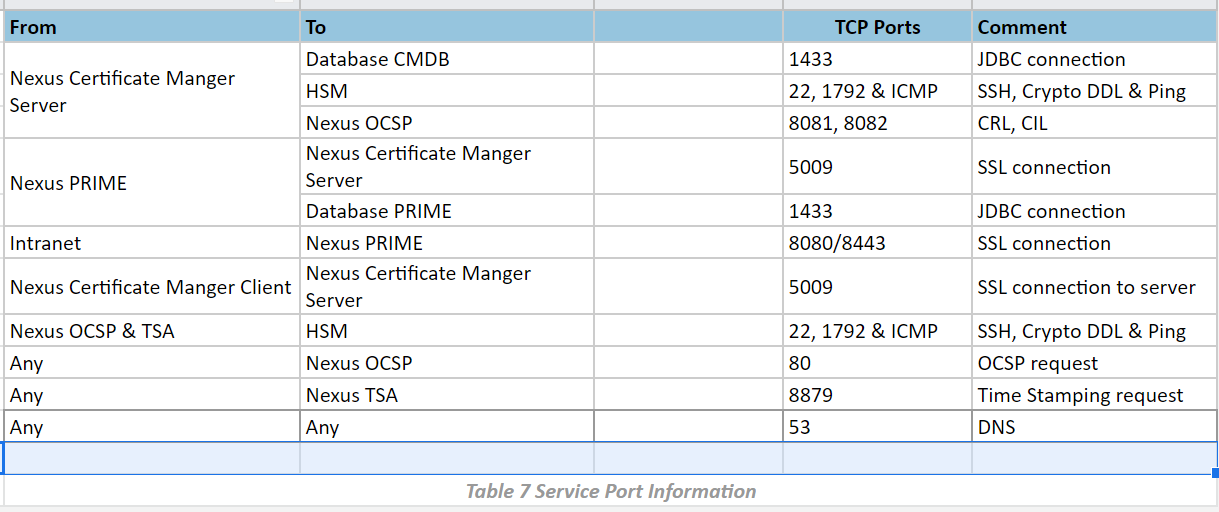Screen dimensions: 1219x512
Task: Click the DNS comment cell
Action: [1094, 427]
